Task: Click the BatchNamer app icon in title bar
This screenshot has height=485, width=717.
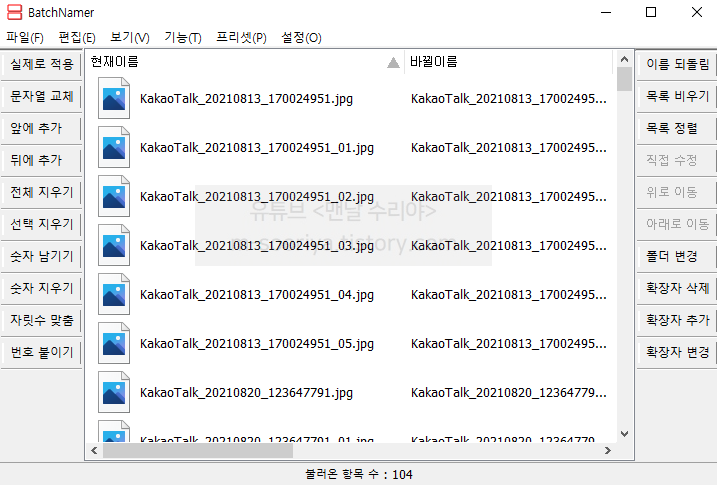Action: pyautogui.click(x=15, y=12)
